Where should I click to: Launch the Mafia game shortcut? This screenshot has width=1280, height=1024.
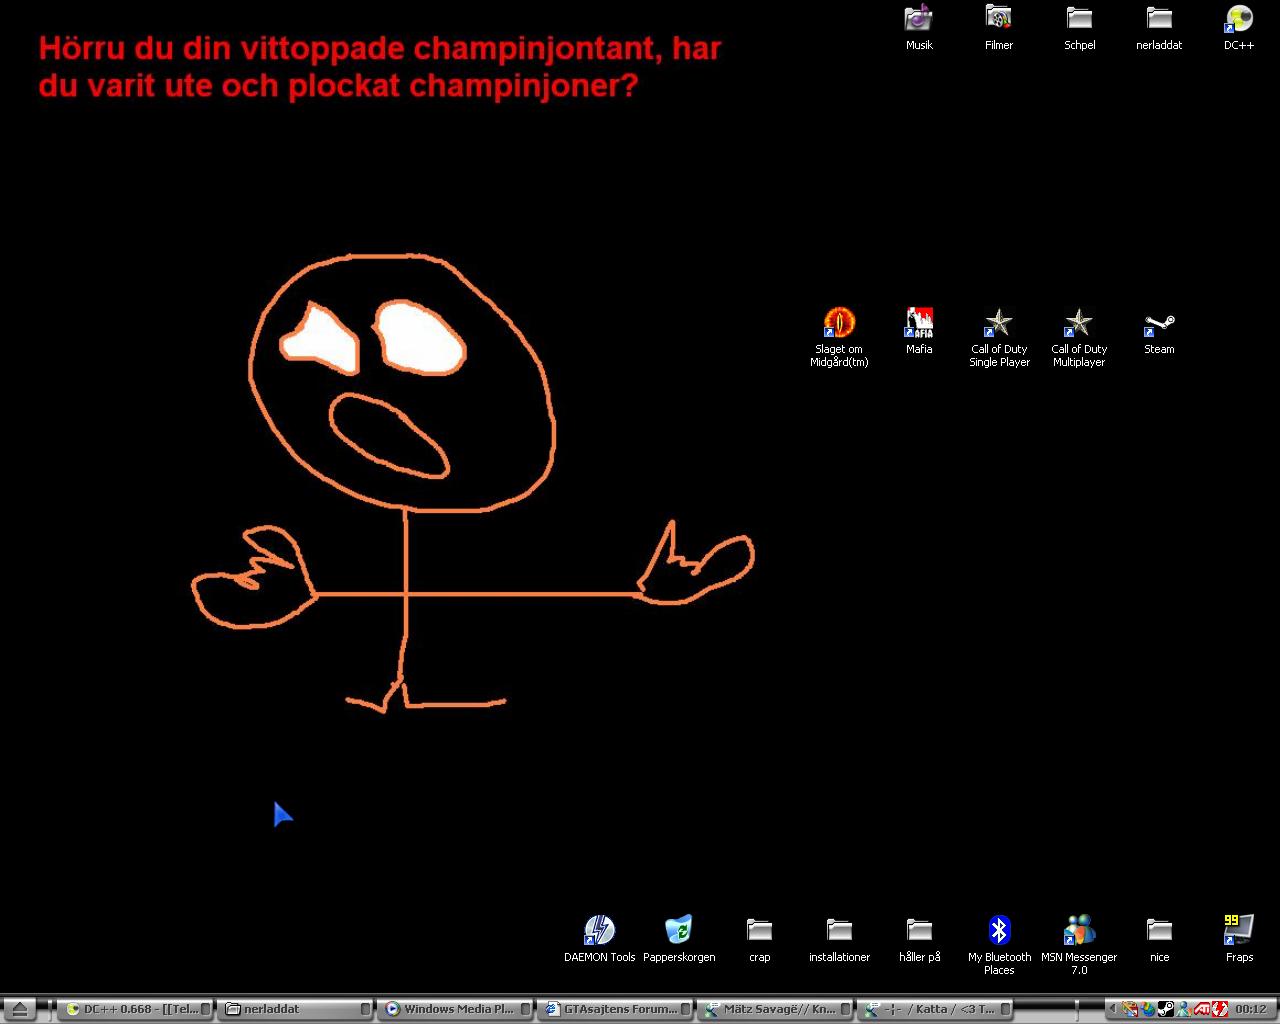coord(919,331)
